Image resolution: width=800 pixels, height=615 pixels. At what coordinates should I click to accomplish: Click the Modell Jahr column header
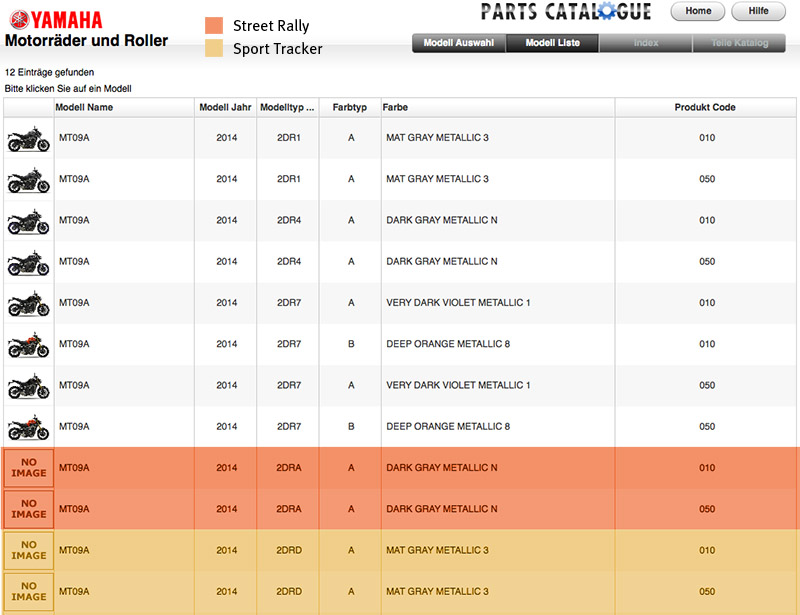click(225, 107)
